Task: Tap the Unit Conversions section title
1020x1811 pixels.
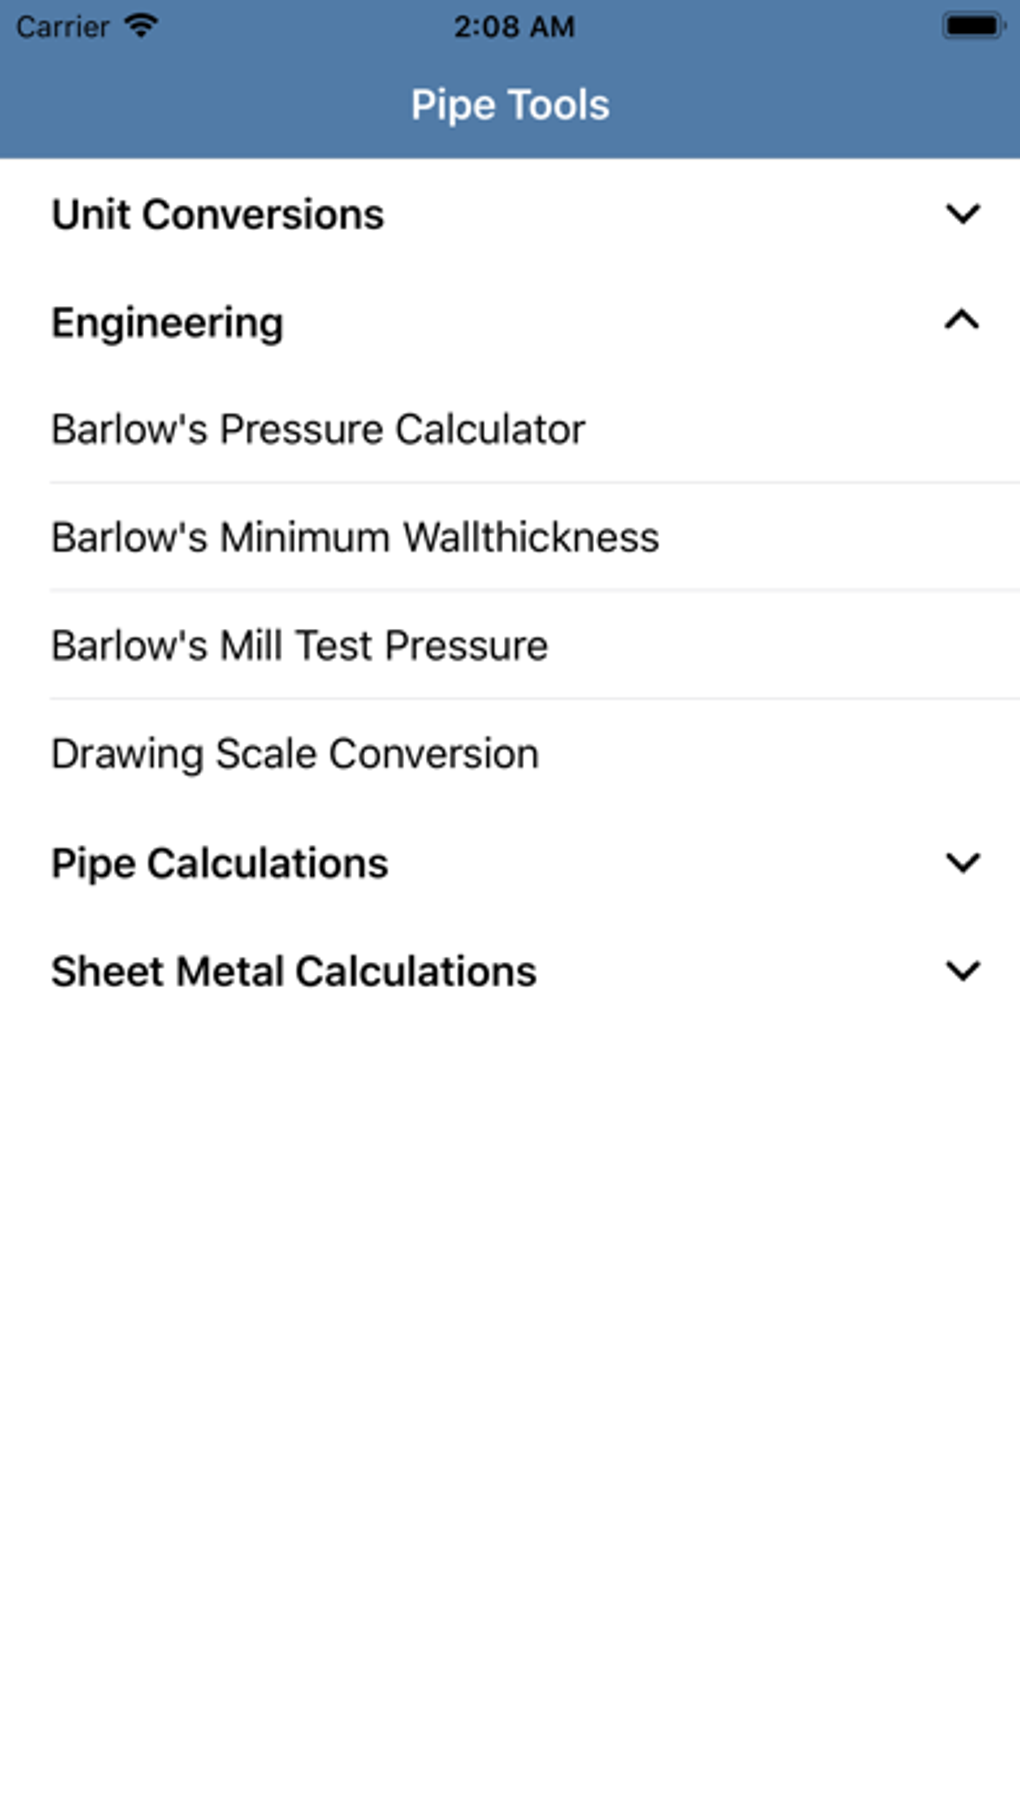Action: click(218, 215)
